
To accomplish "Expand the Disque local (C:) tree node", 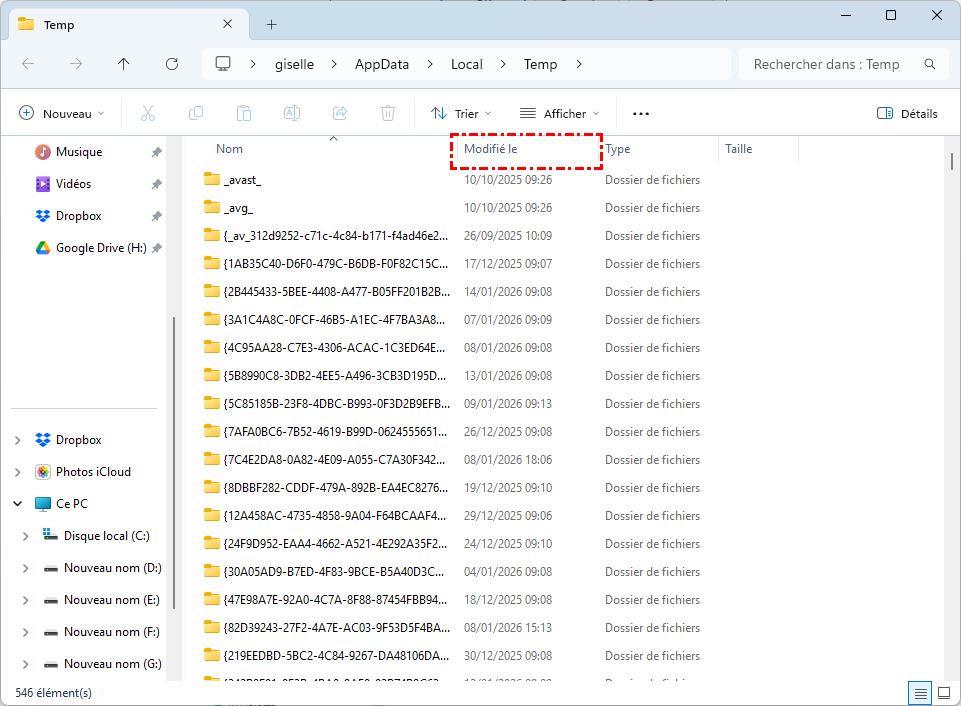I will [x=26, y=536].
